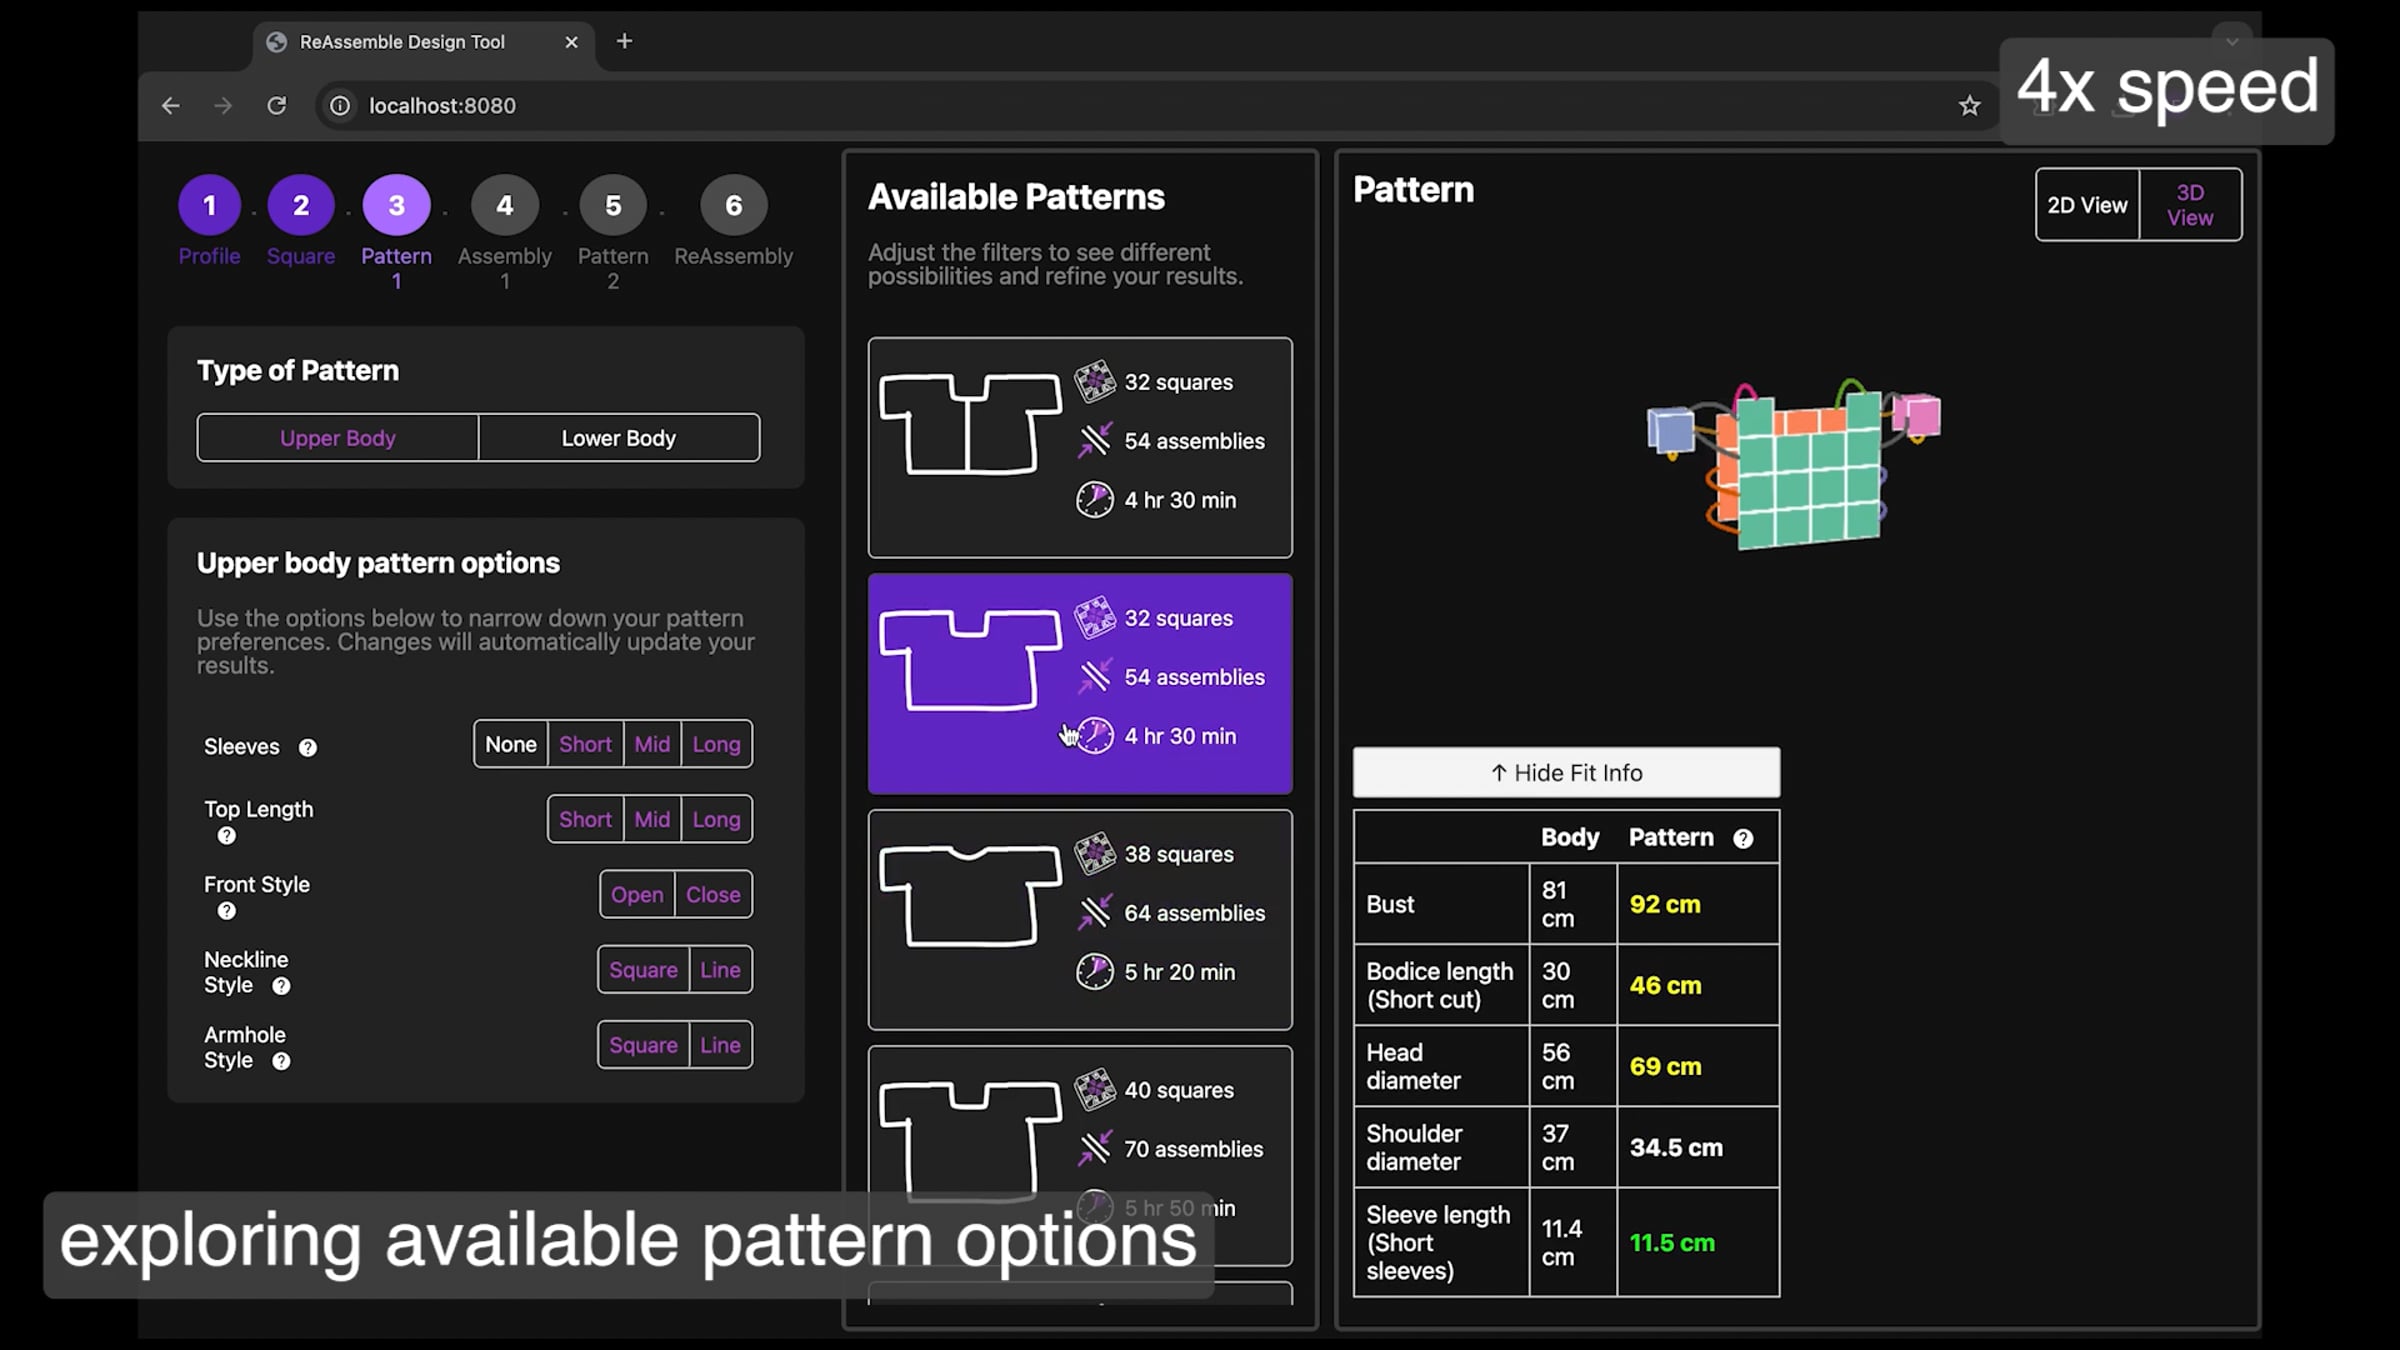Image resolution: width=2400 pixels, height=1350 pixels.
Task: Set Sleeves to Long
Action: (x=716, y=744)
